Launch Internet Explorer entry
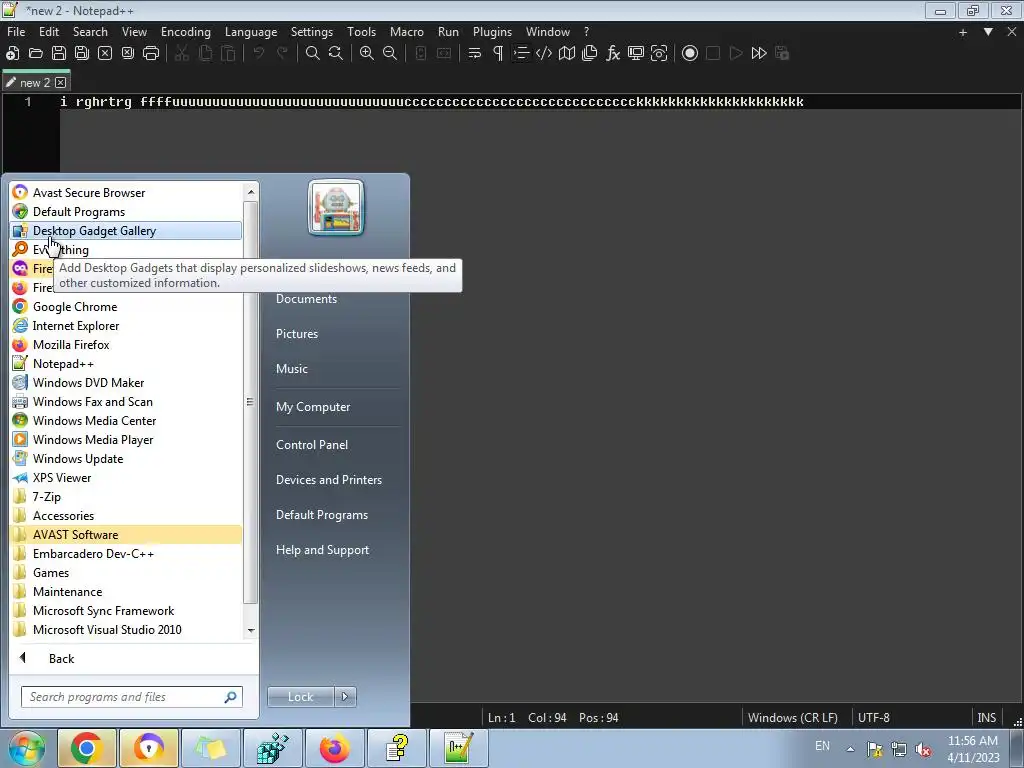 [x=126, y=326]
